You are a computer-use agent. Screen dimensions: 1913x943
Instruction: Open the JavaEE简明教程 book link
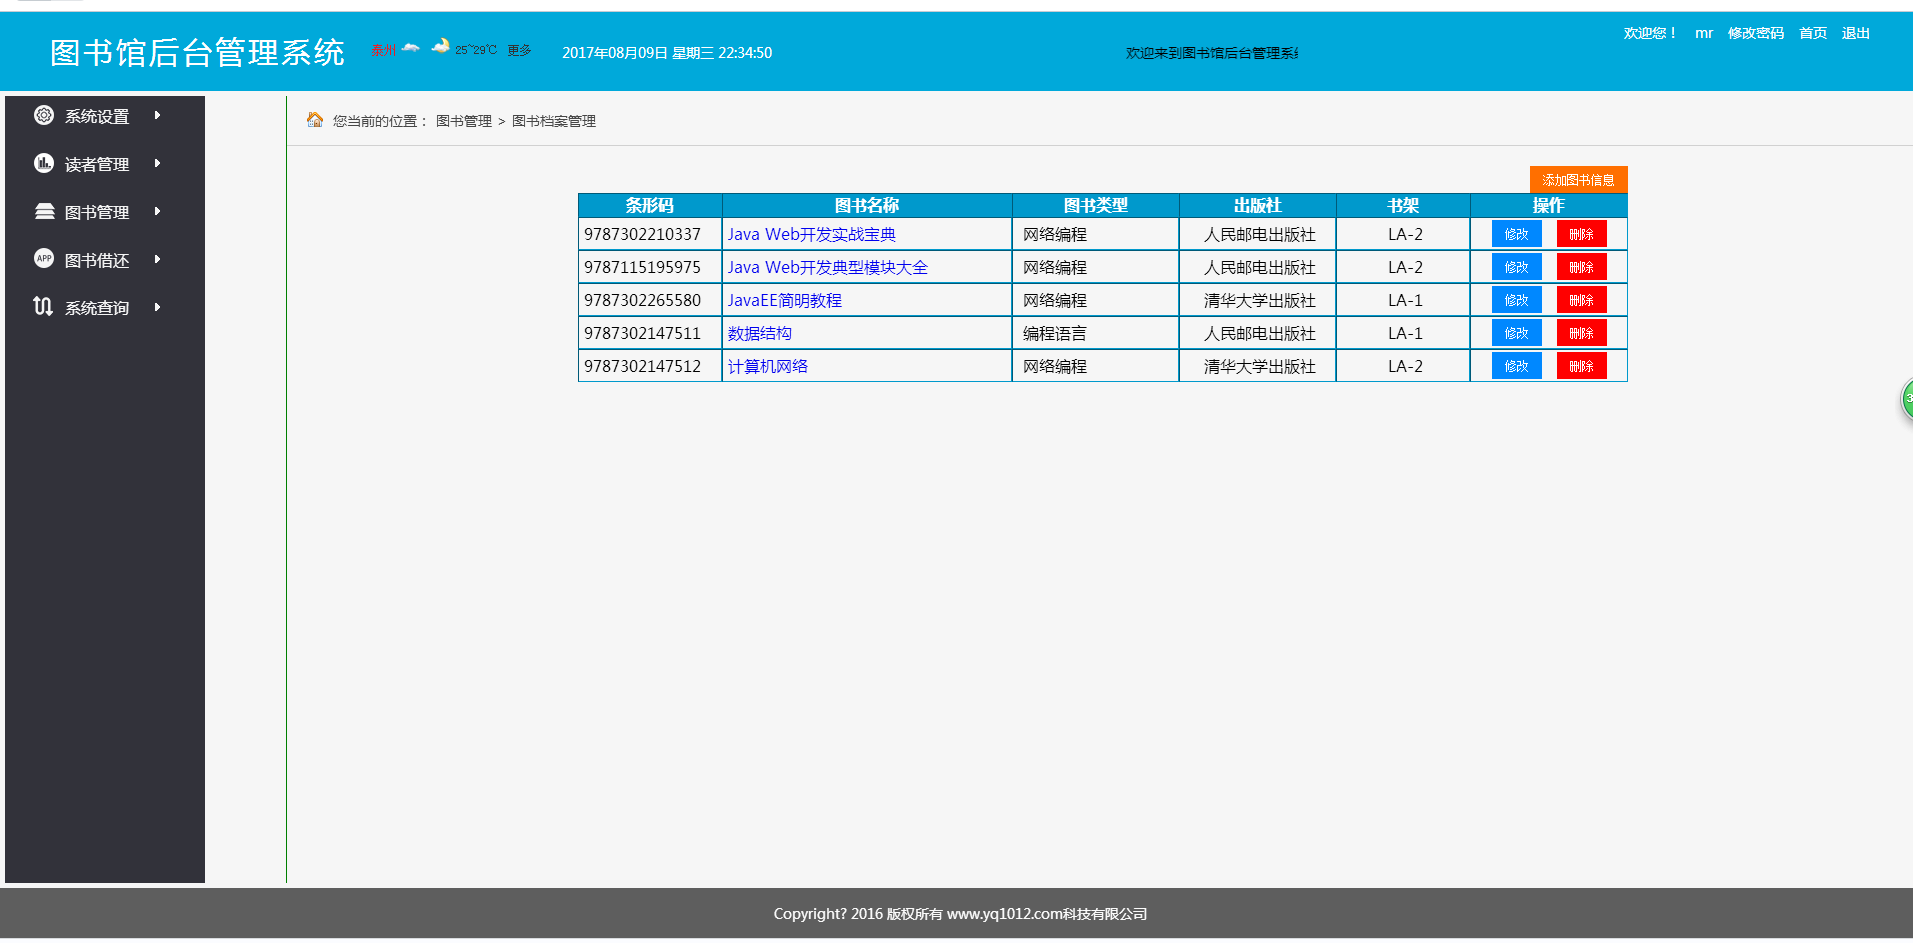[784, 300]
